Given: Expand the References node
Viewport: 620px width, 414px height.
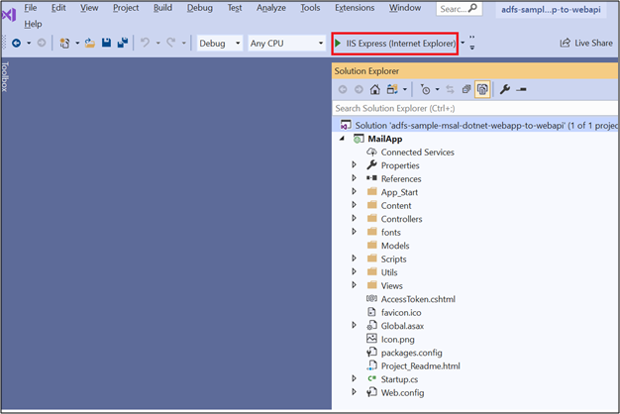Looking at the screenshot, I should pos(354,178).
